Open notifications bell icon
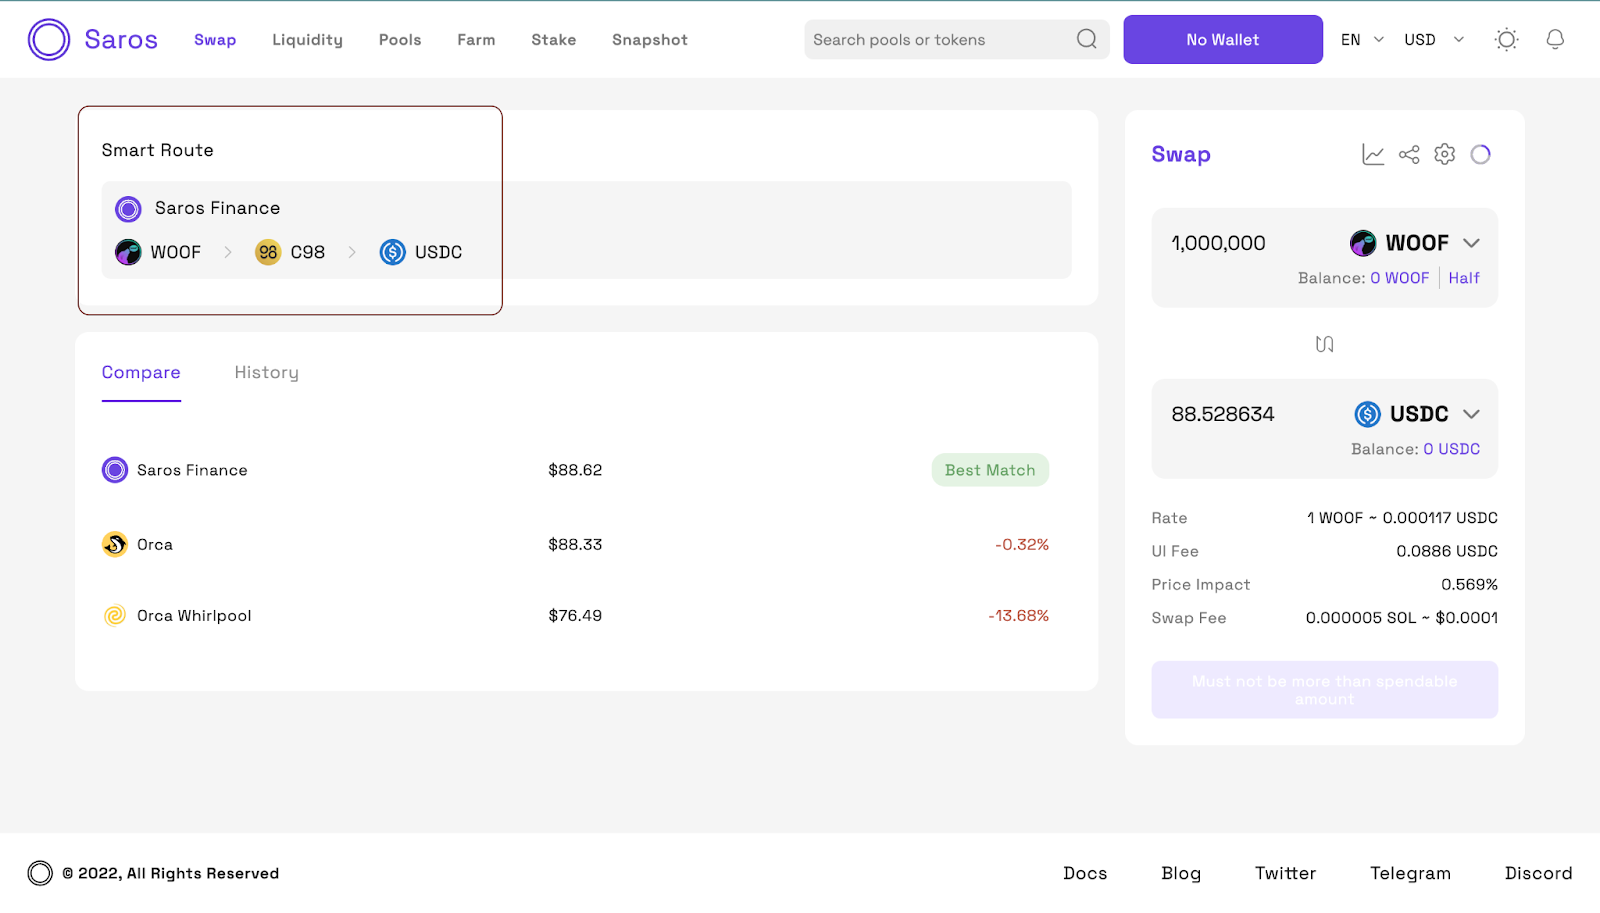The width and height of the screenshot is (1600, 913). [x=1555, y=39]
